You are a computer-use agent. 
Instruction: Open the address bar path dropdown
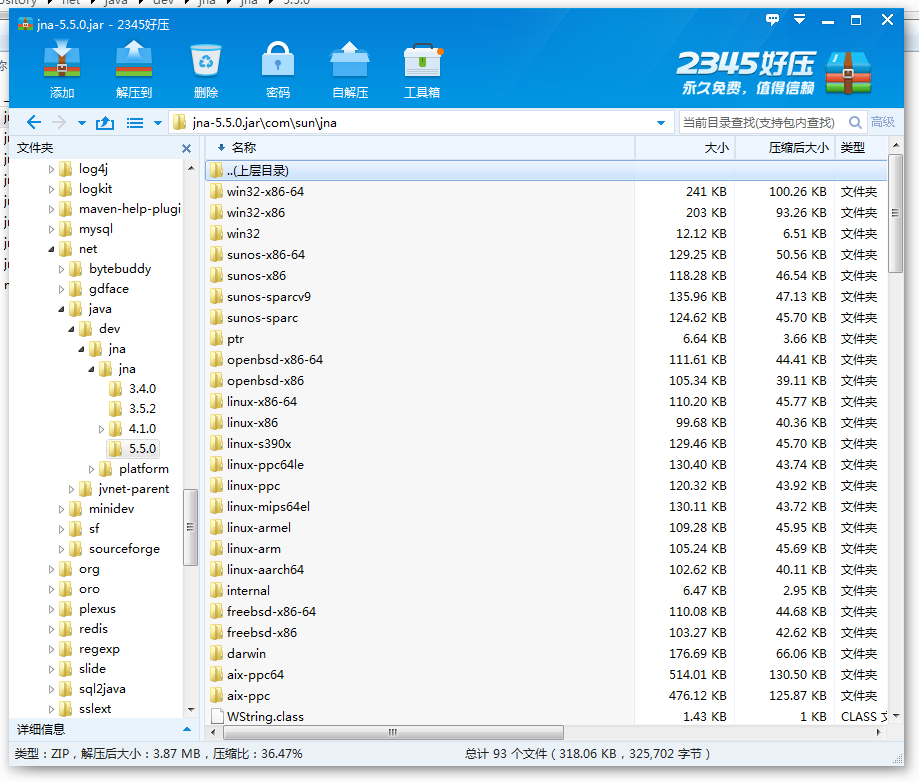coord(659,121)
